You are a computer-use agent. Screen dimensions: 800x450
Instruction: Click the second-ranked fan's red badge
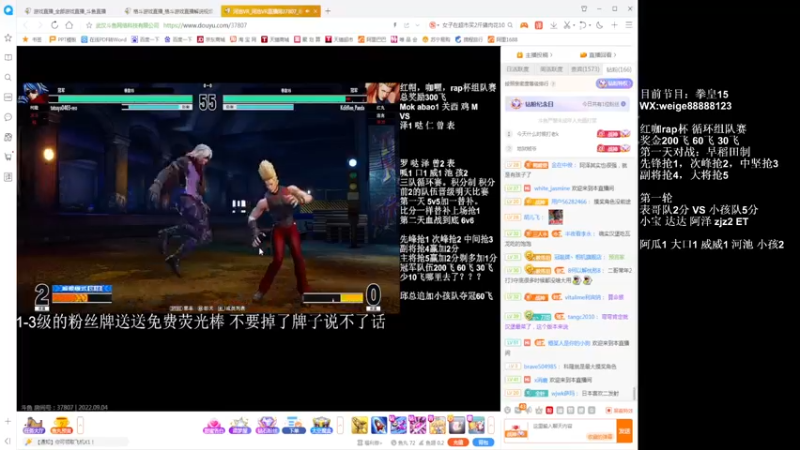(x=613, y=148)
